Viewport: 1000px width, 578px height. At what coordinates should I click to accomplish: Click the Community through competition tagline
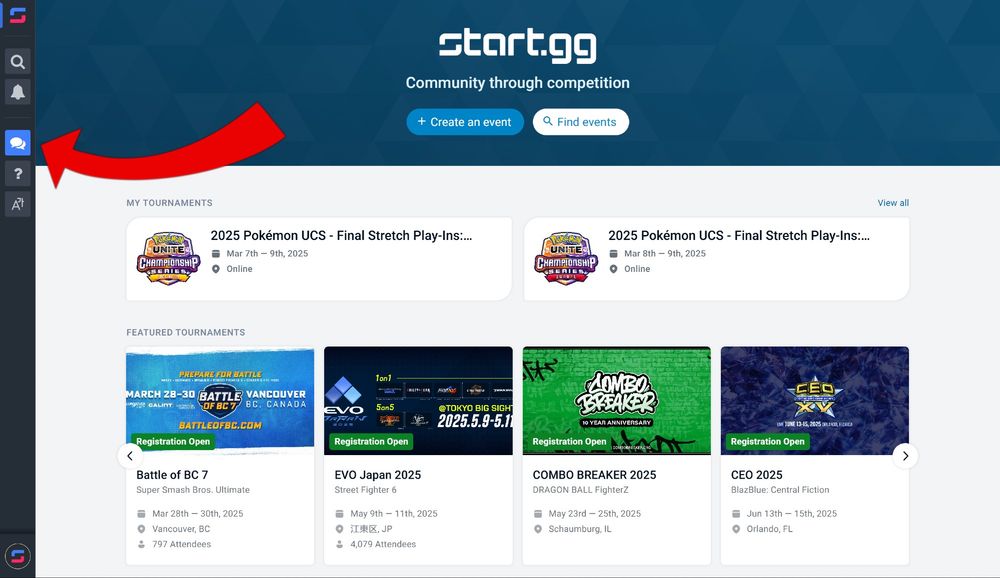[x=517, y=83]
